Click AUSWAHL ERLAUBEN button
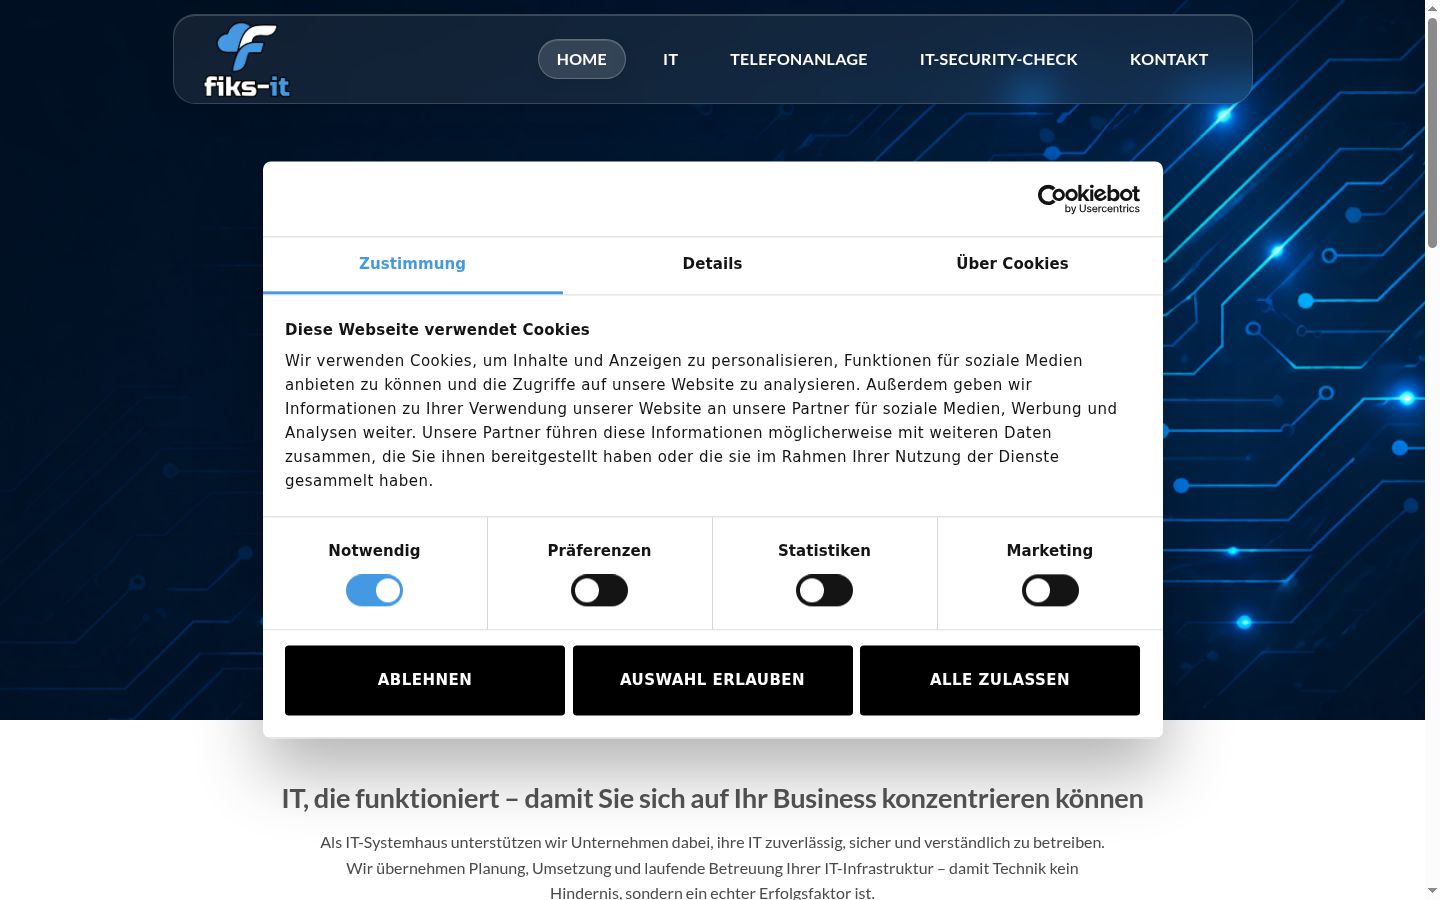 [712, 680]
